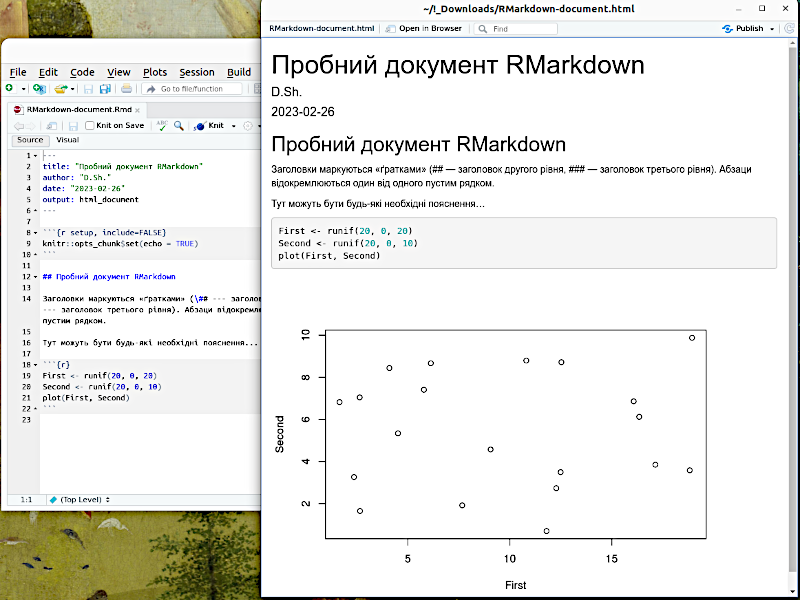The height and width of the screenshot is (600, 800).
Task: Collapse the setup chunk fold at line 8
Action: (x=35, y=233)
